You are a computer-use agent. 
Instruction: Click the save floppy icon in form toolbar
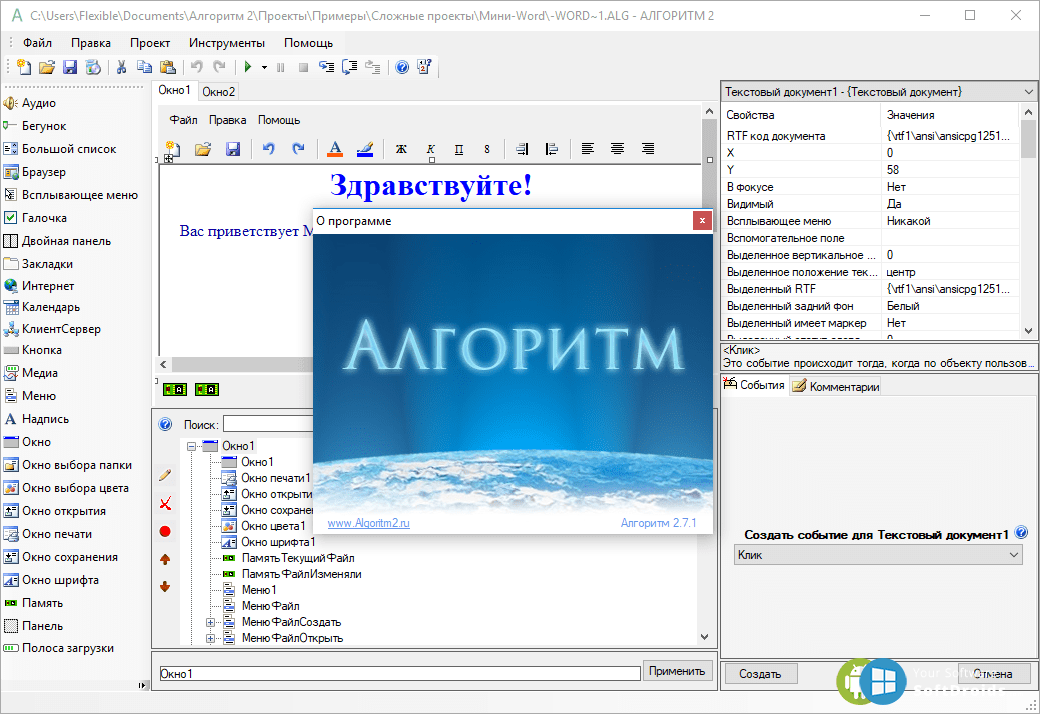233,149
